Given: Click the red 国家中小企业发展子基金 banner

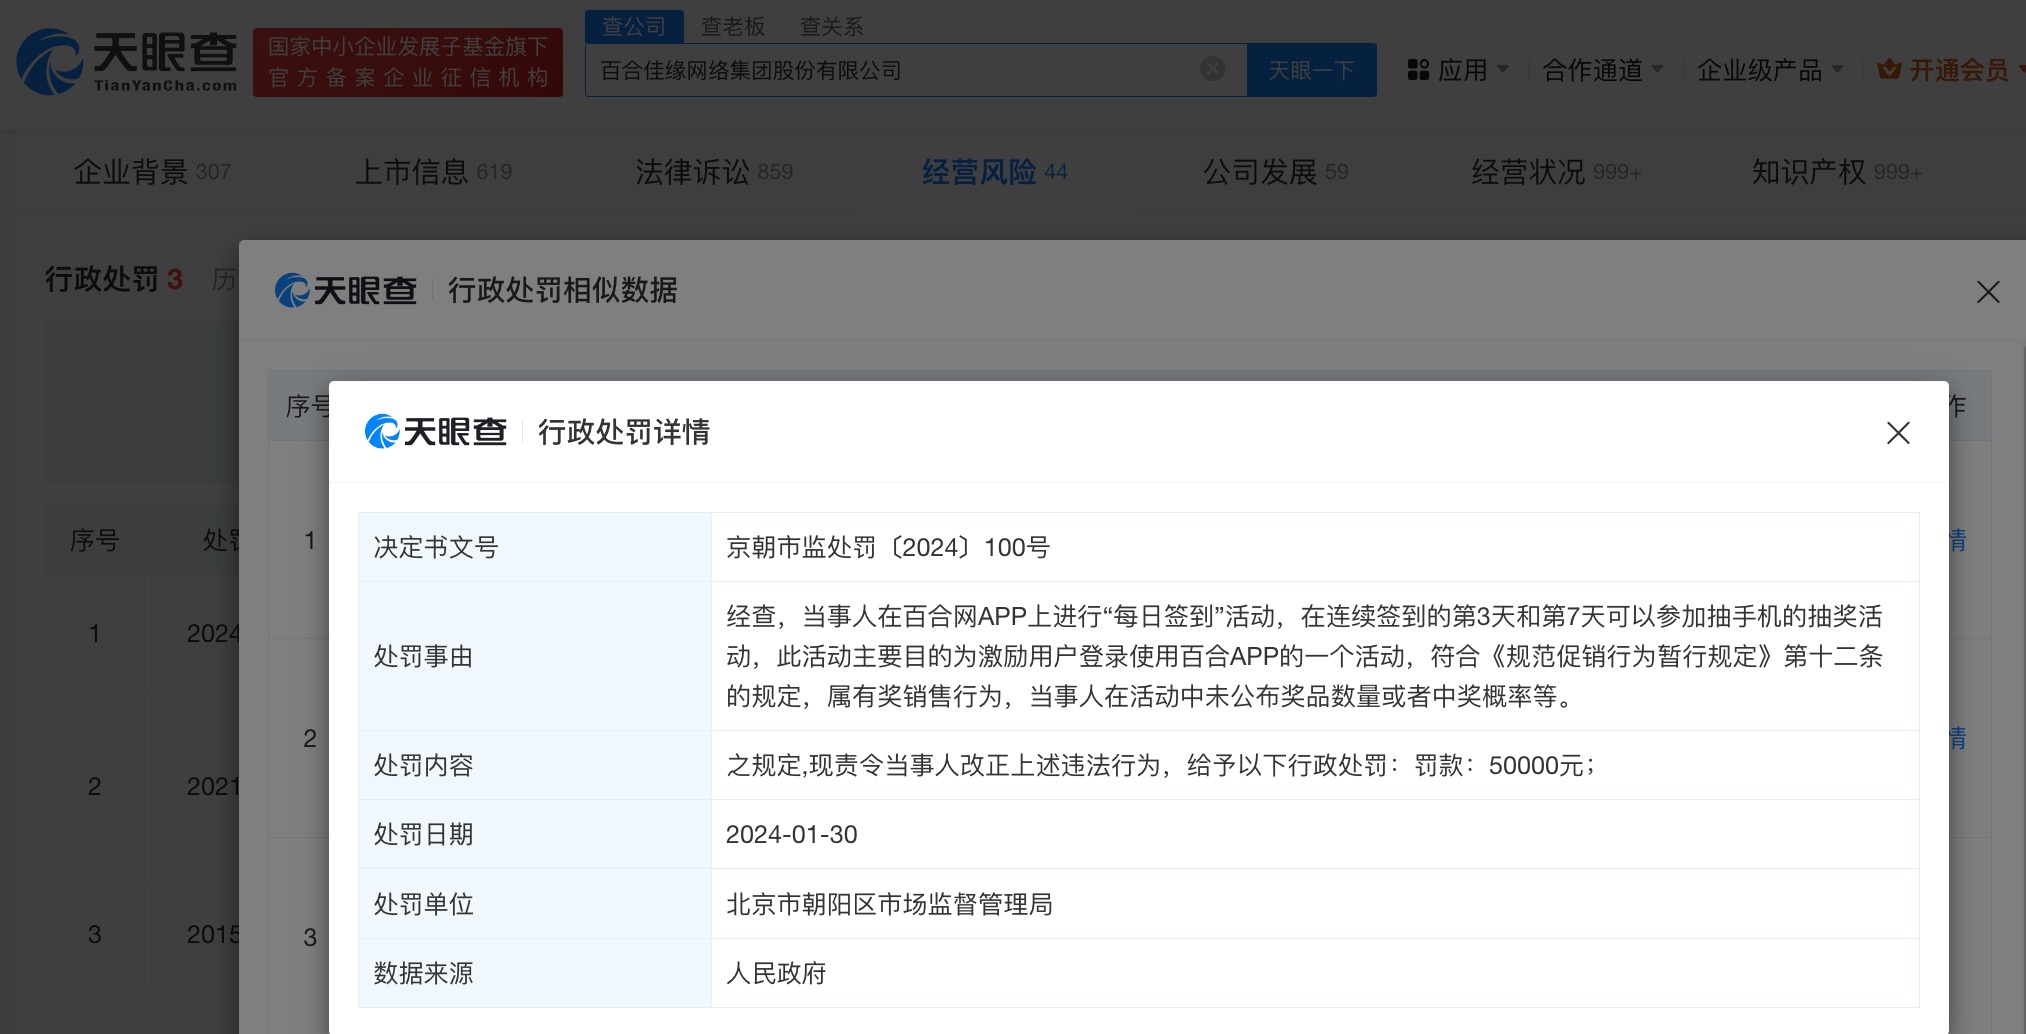Looking at the screenshot, I should [408, 62].
